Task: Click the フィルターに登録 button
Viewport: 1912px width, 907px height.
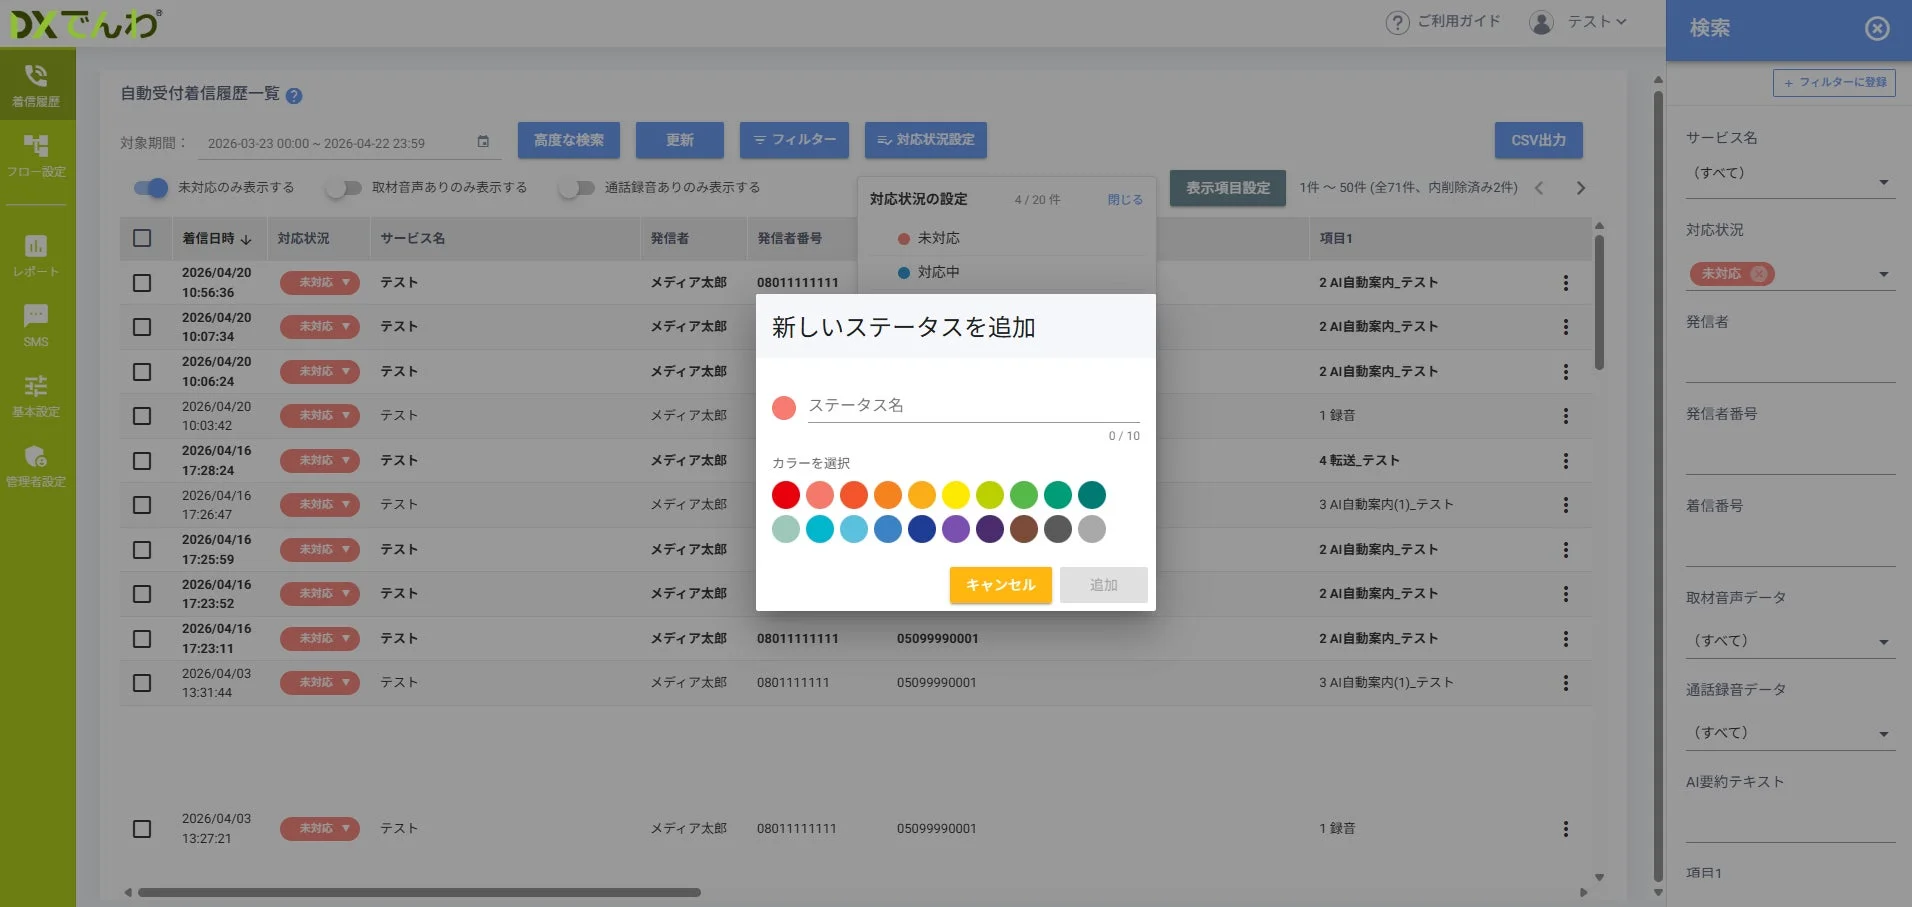Action: click(1835, 83)
